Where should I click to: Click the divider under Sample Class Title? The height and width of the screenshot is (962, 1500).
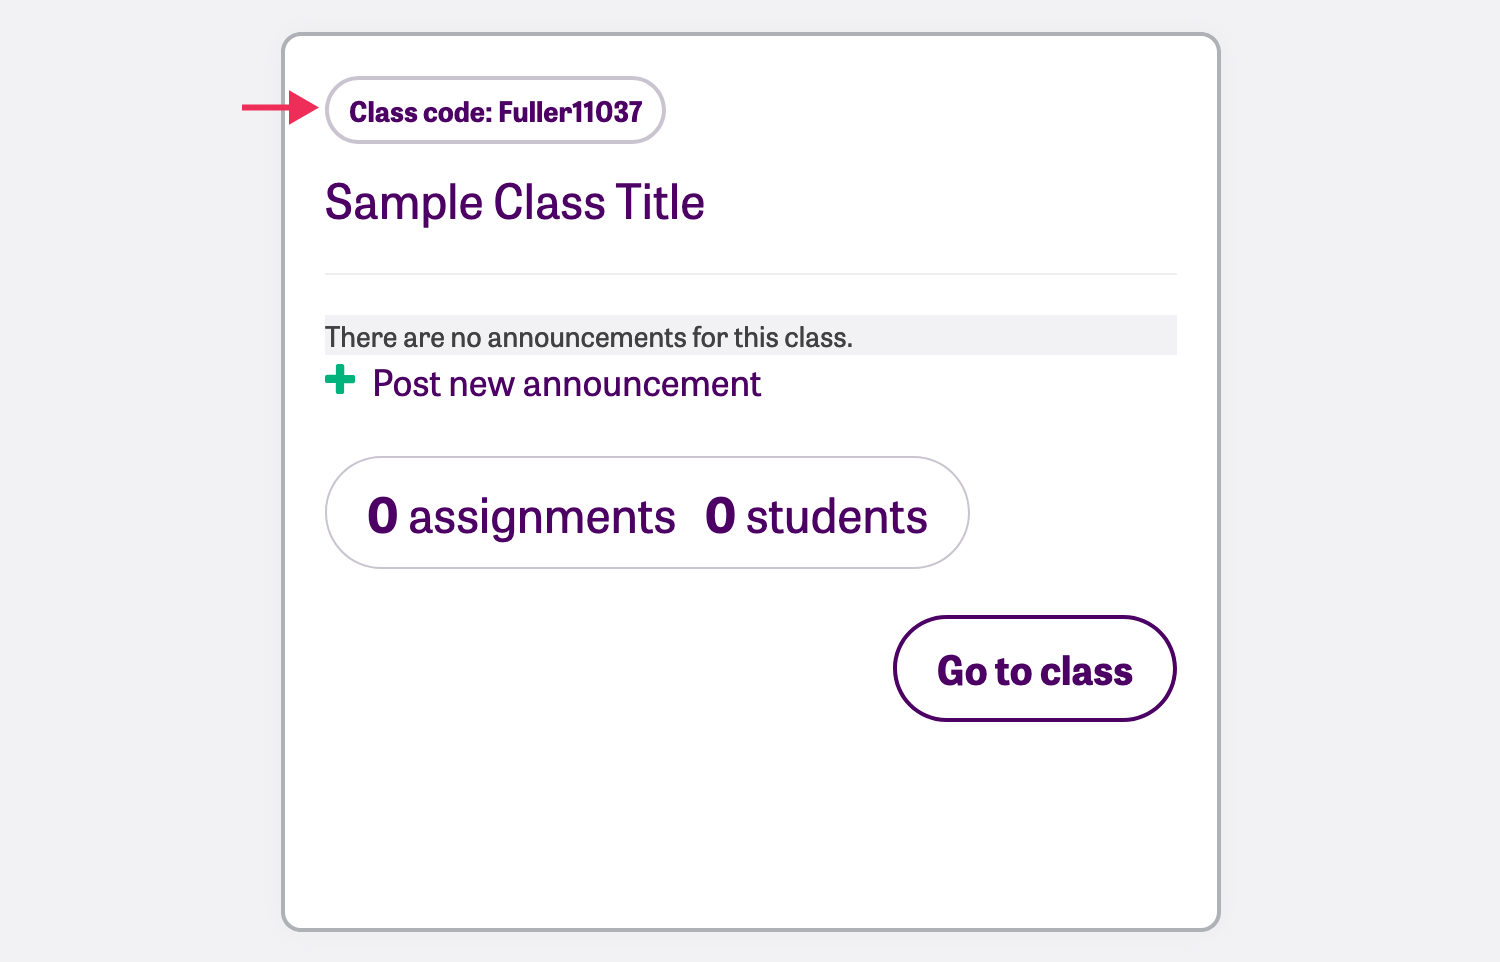point(750,272)
